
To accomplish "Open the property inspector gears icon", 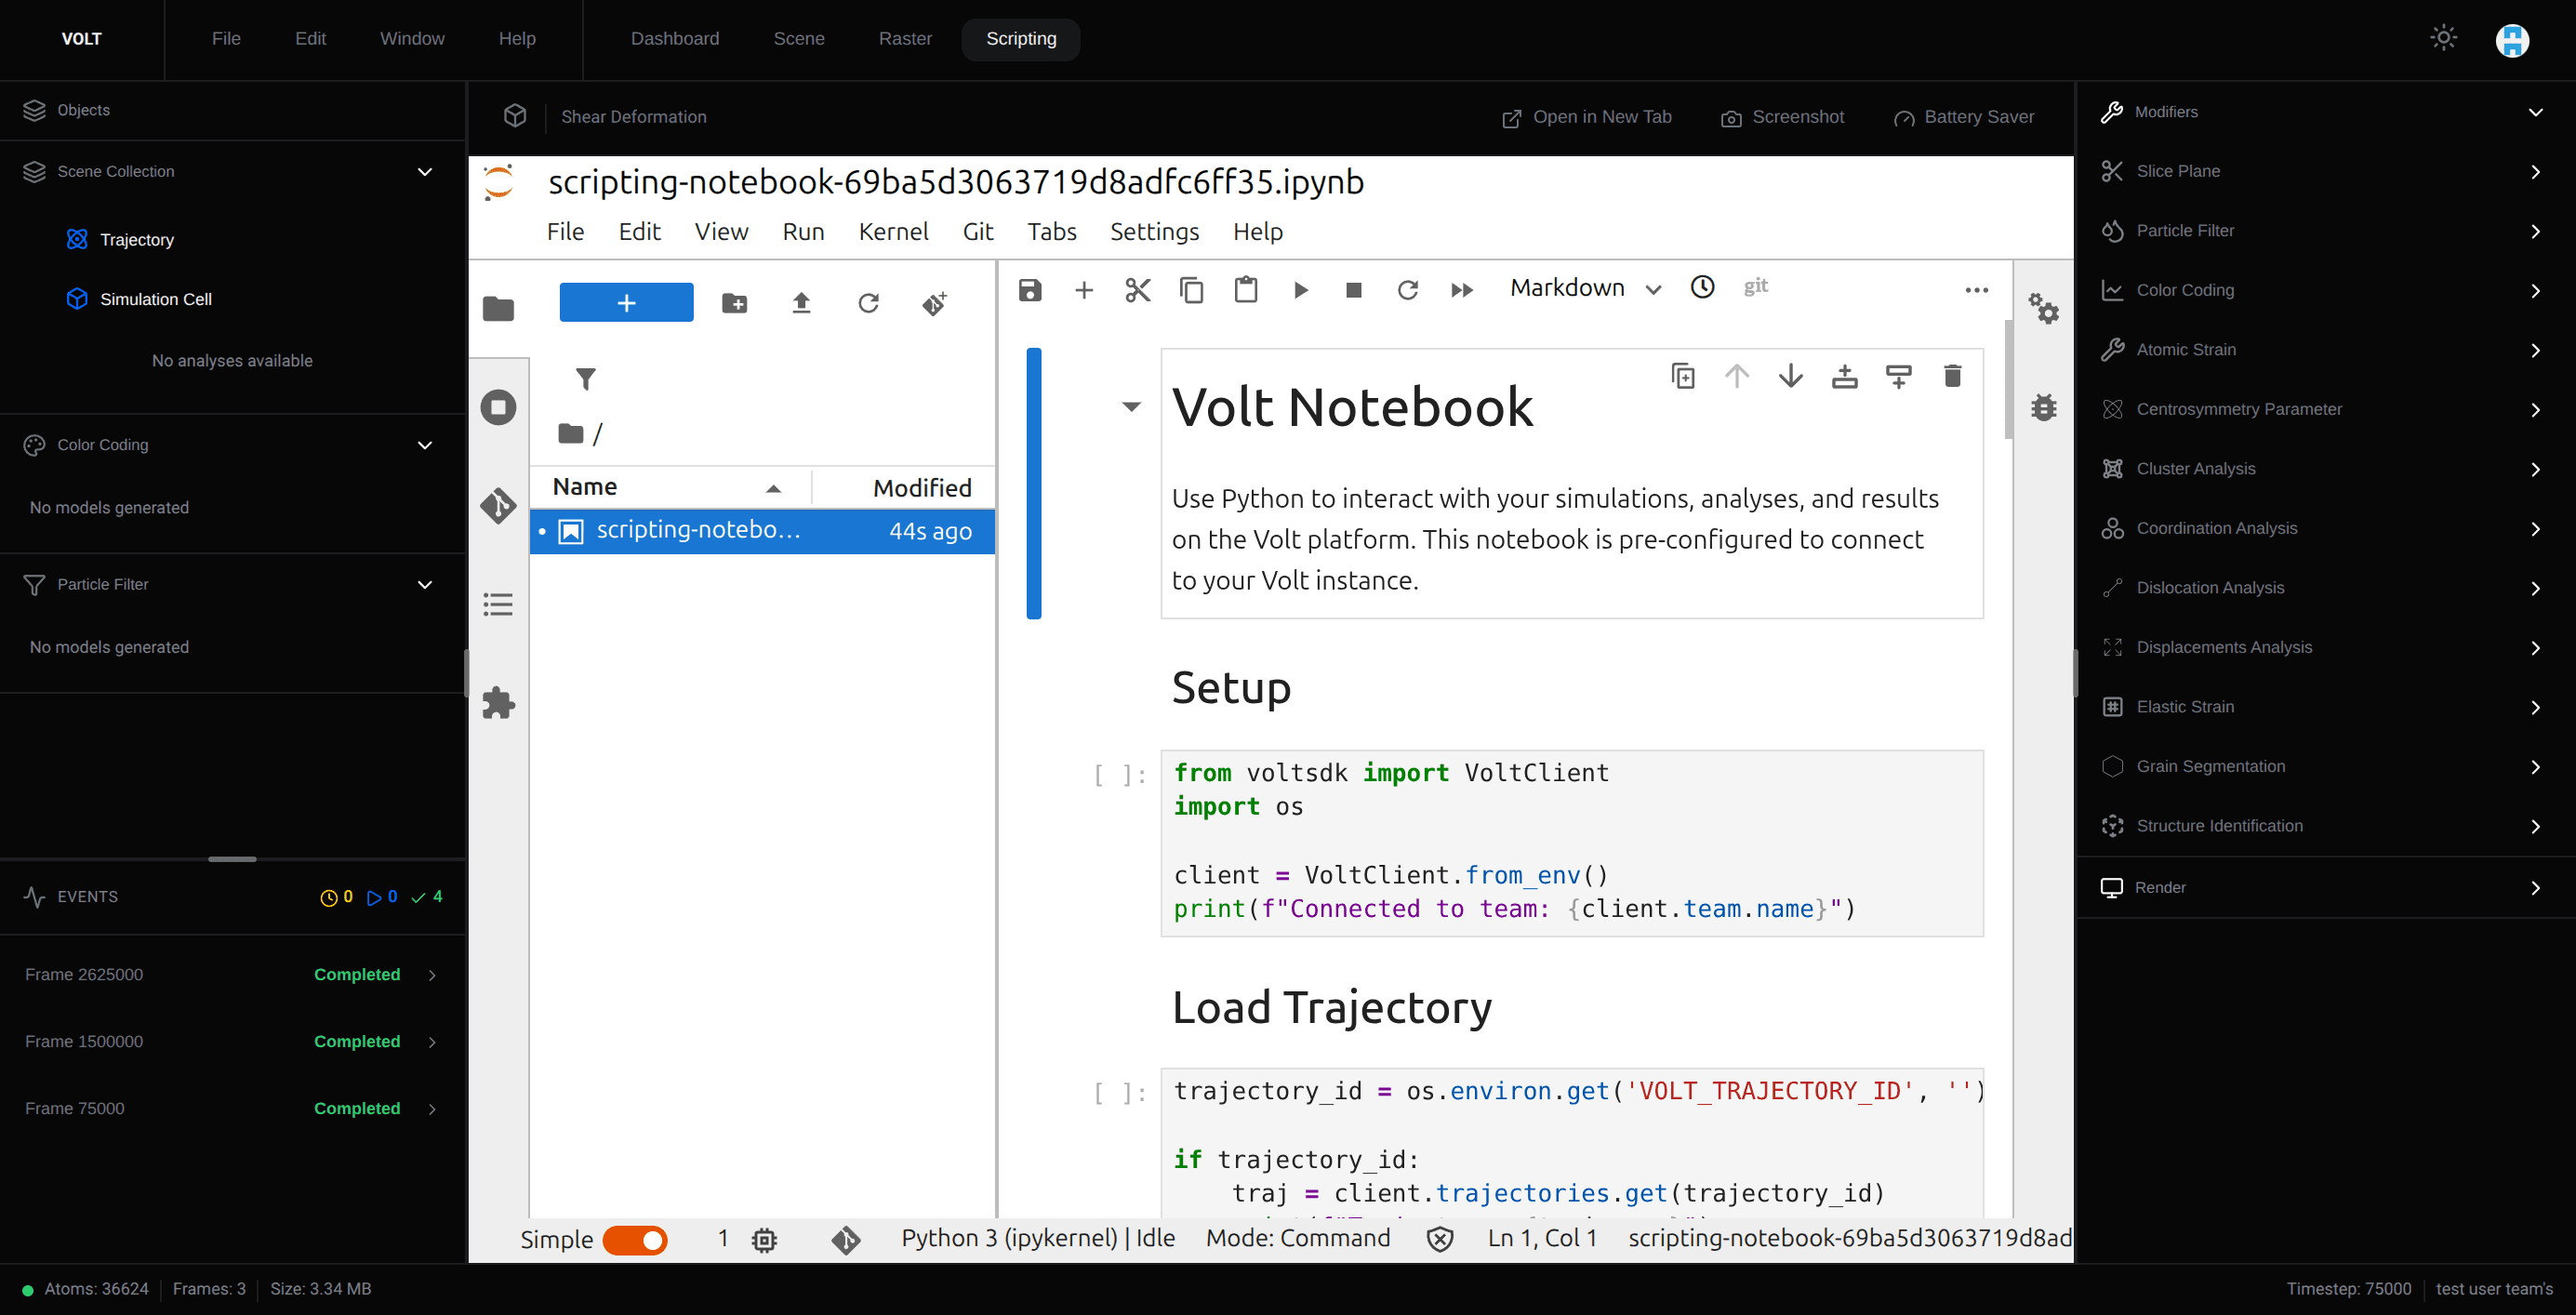I will [x=2044, y=308].
